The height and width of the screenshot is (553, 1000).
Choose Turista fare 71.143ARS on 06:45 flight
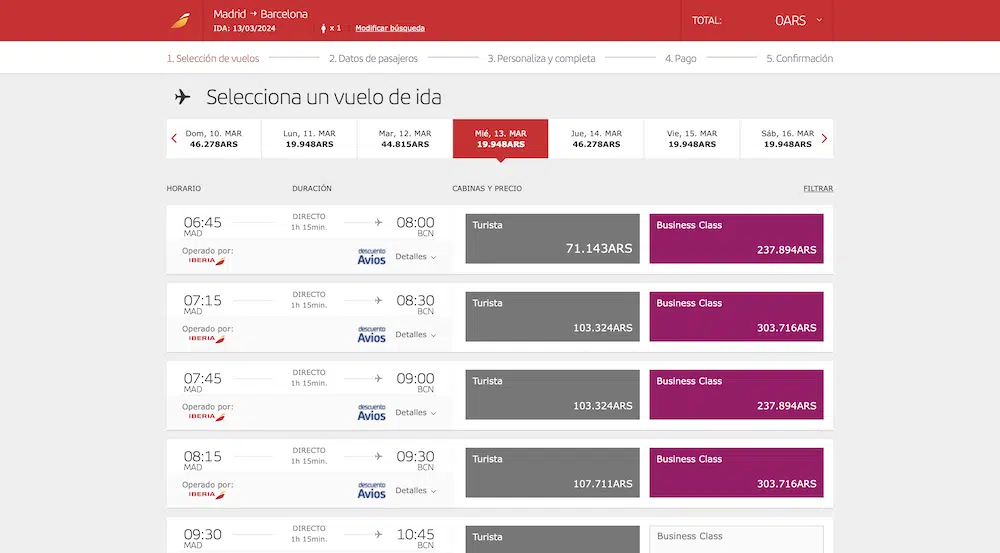tap(552, 239)
